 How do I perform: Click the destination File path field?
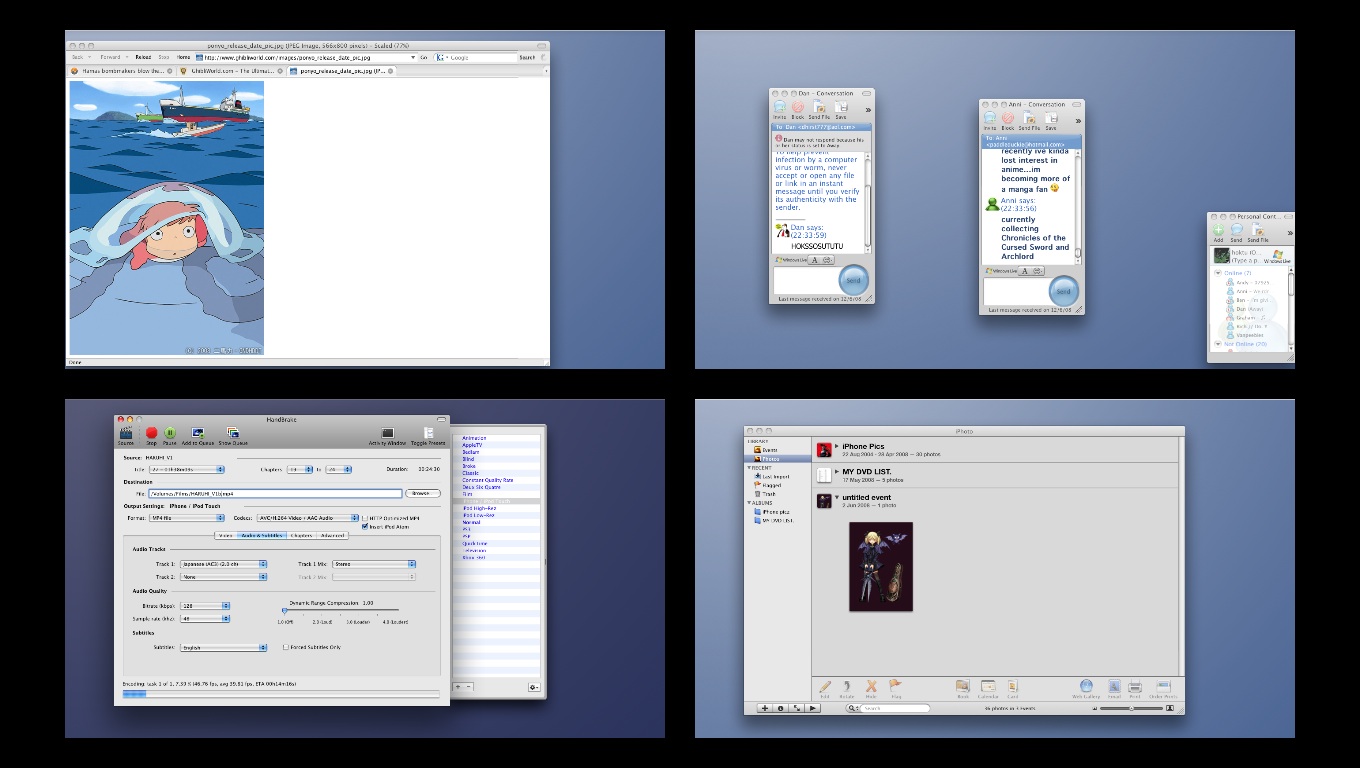tap(275, 493)
